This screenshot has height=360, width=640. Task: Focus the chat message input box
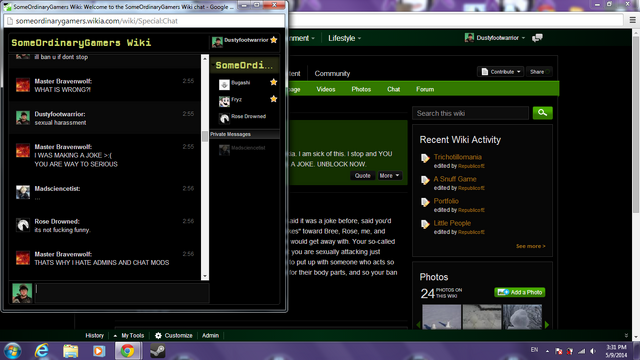click(x=122, y=293)
